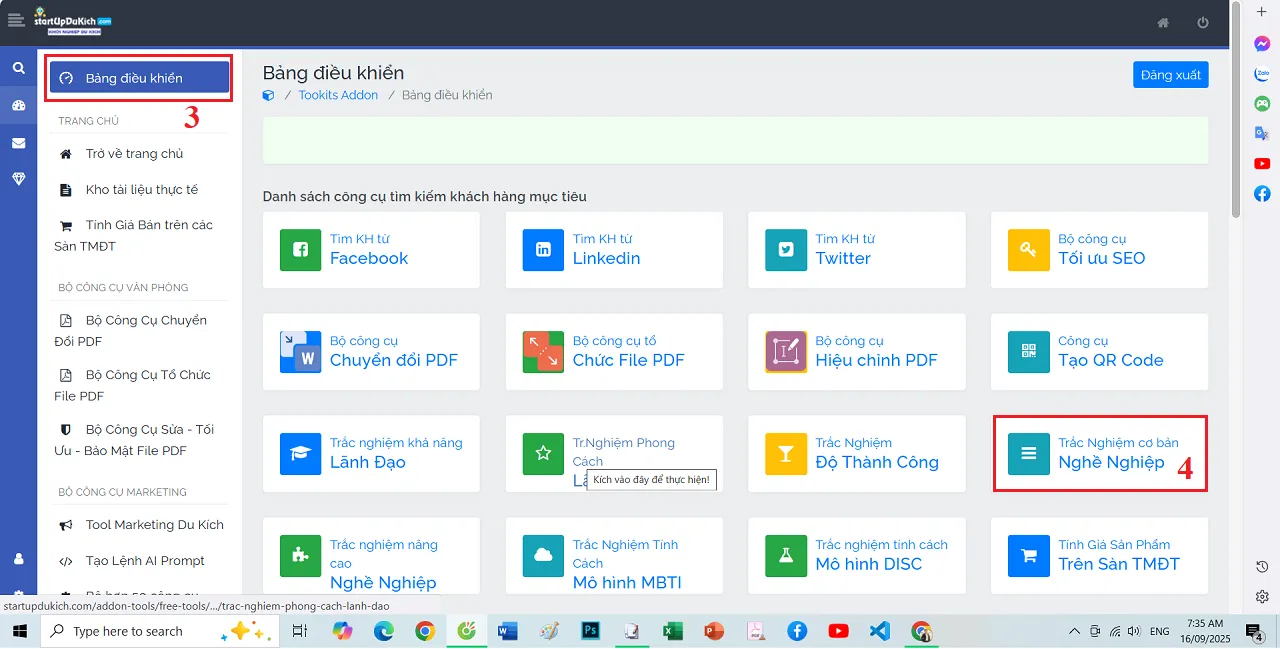Click the search icon in left rail

coord(18,68)
